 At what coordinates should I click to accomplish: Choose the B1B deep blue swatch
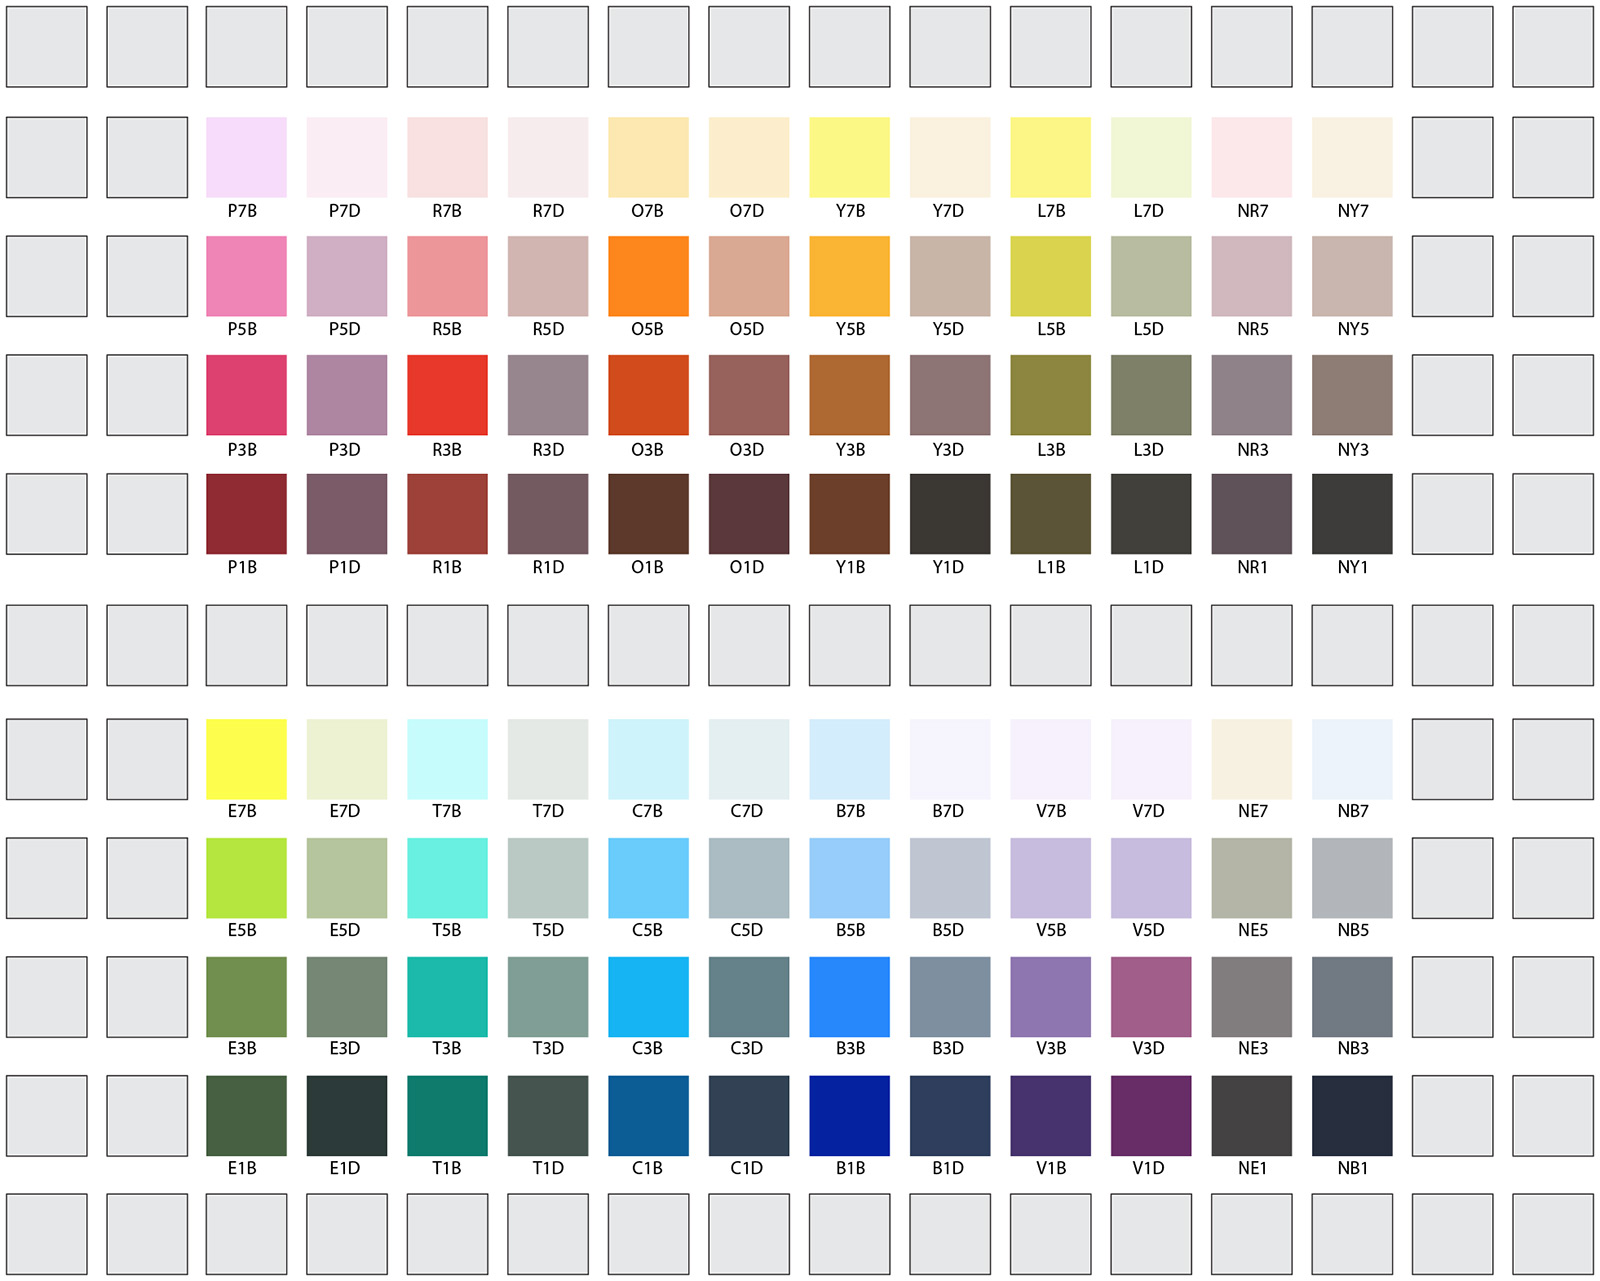point(849,1116)
